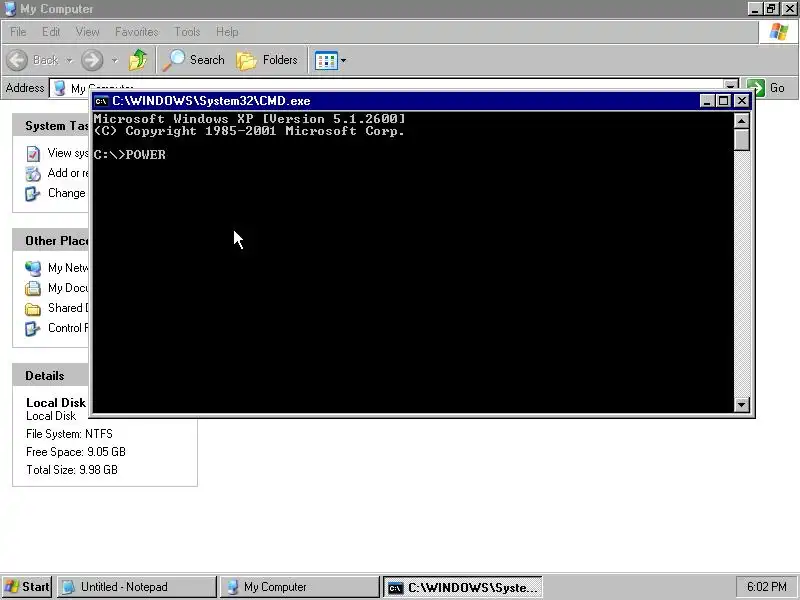Click the Shared Documents folder icon
Viewport: 800px width, 600px height.
(33, 309)
